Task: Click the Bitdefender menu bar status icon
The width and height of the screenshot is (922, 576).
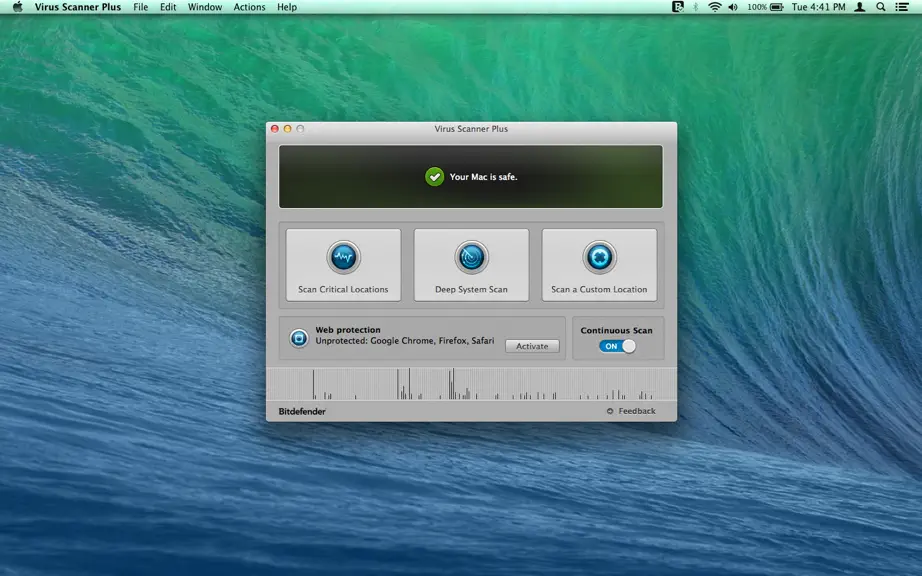Action: pyautogui.click(x=677, y=7)
